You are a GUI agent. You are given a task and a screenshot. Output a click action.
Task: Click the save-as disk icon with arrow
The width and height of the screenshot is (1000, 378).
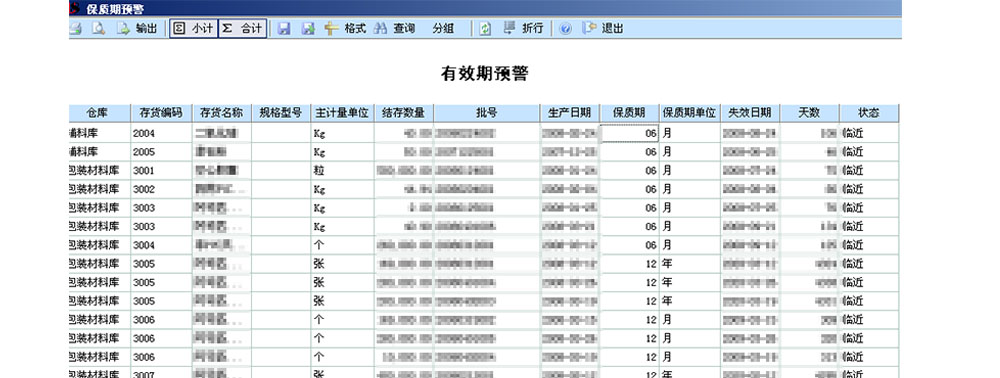coord(308,29)
